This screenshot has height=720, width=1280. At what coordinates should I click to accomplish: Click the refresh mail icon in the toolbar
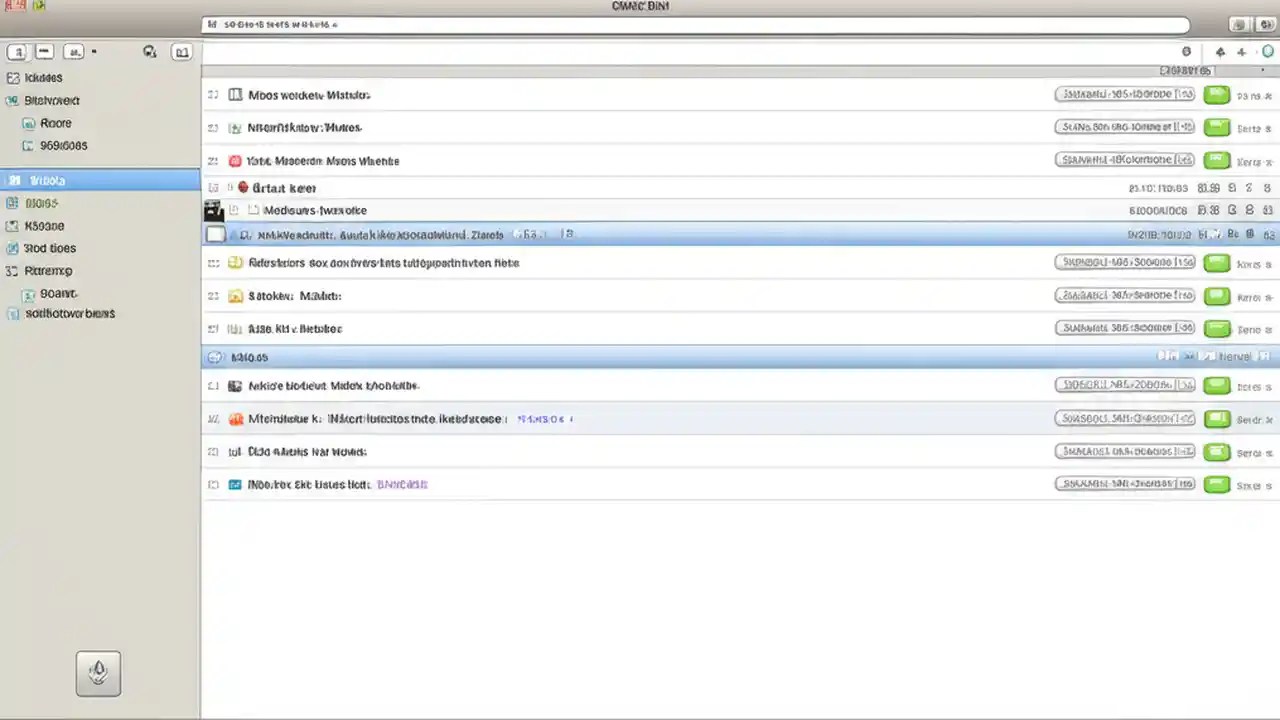pyautogui.click(x=149, y=52)
